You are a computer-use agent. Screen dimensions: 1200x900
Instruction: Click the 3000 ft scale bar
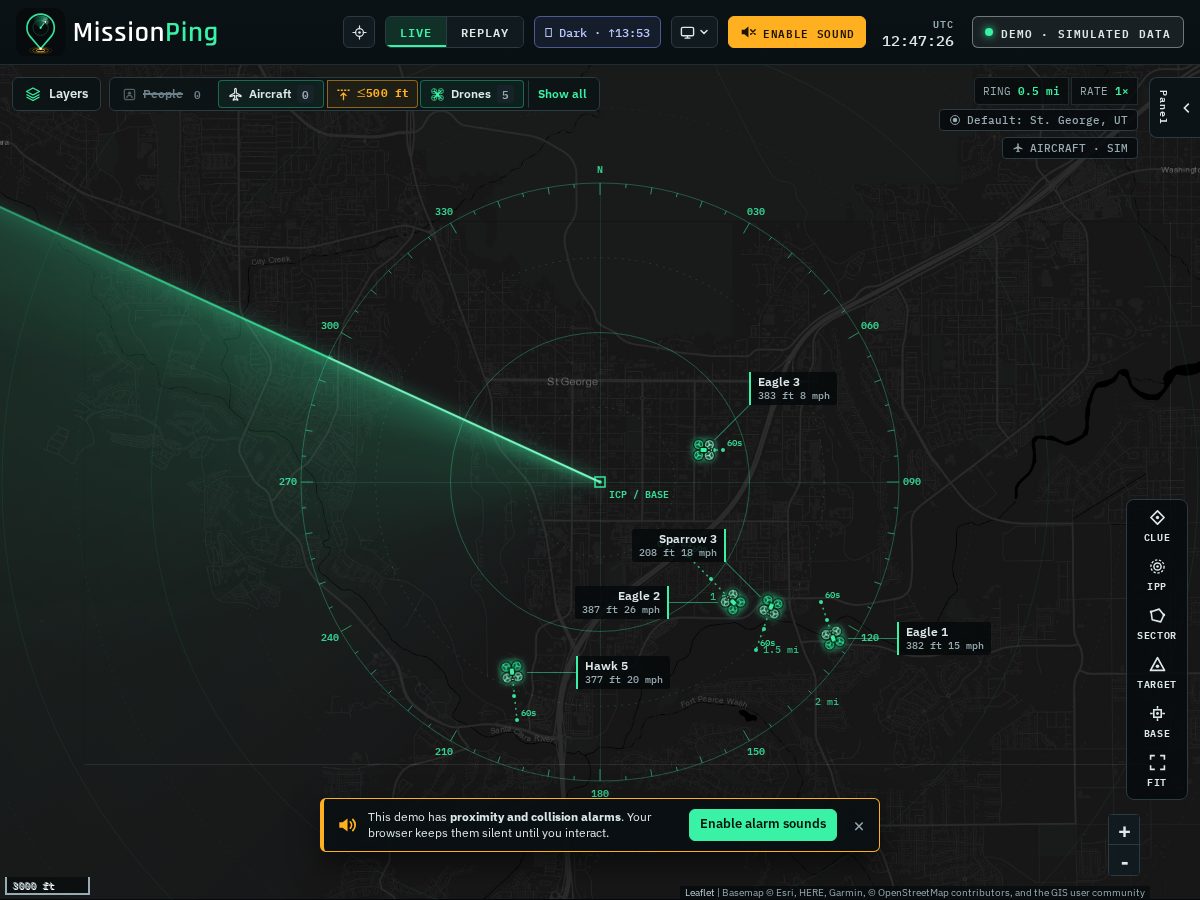tap(47, 886)
